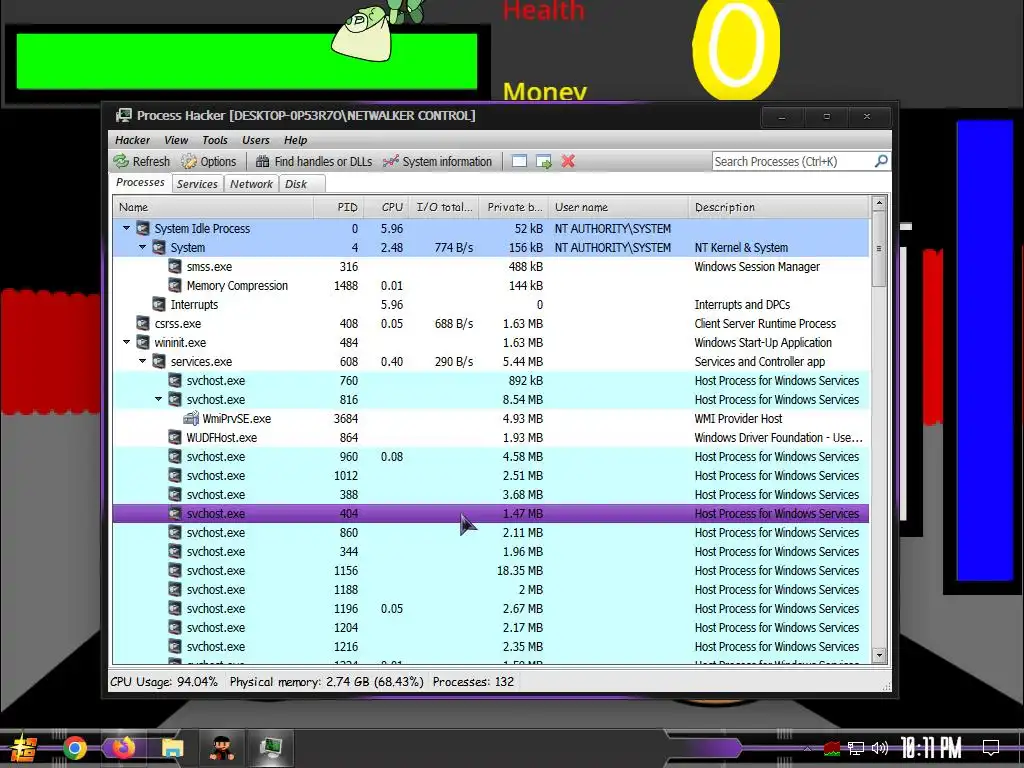Open File Explorer from taskbar

pyautogui.click(x=172, y=748)
